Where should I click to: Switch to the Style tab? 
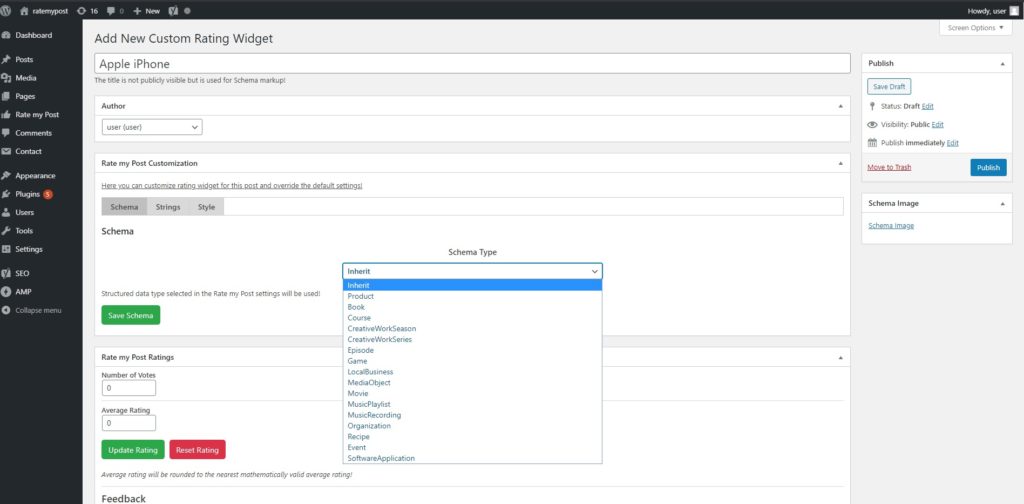click(206, 207)
